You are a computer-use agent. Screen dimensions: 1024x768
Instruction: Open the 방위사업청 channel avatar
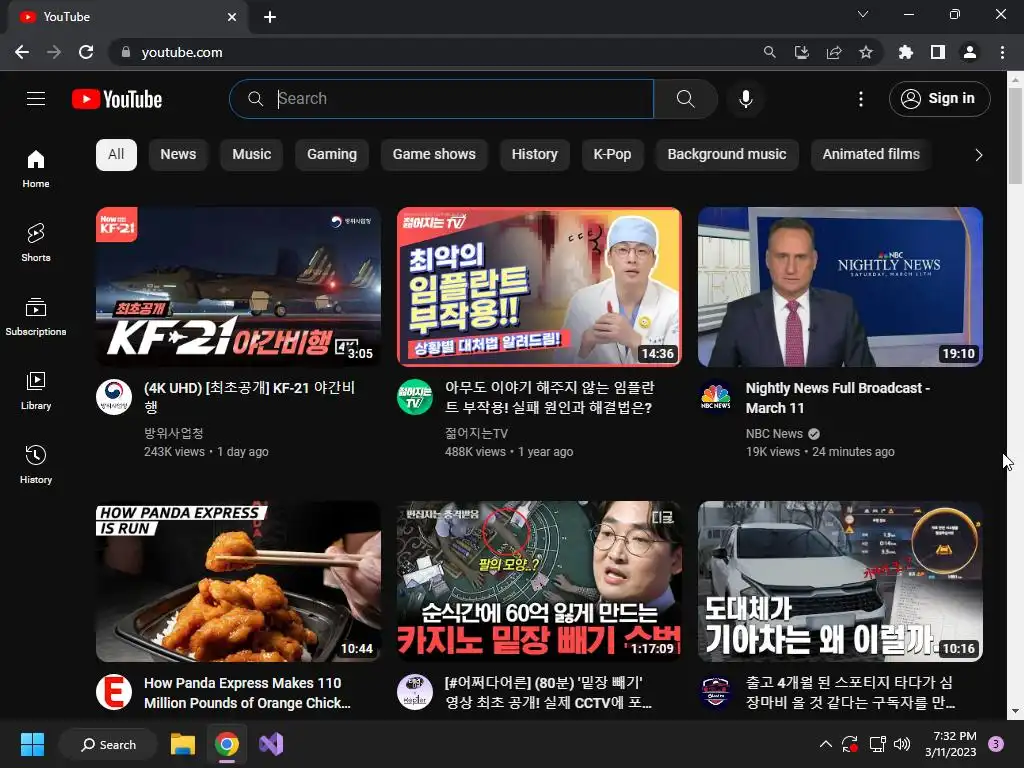(x=114, y=397)
